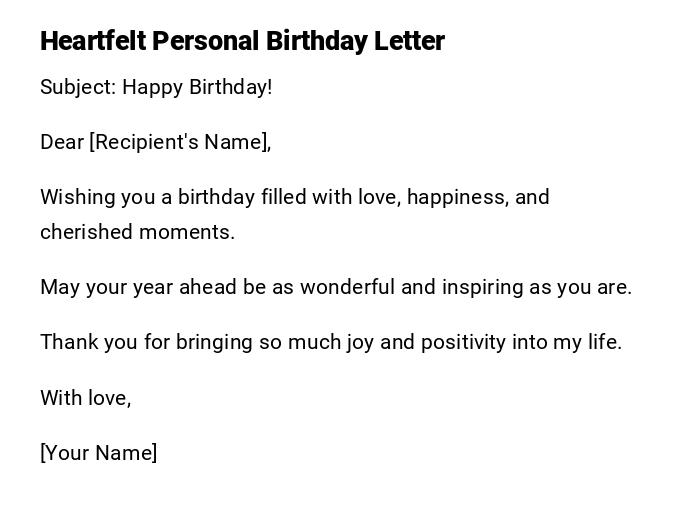Click "Happy" in the subject line
This screenshot has height=515, width=700.
[151, 87]
